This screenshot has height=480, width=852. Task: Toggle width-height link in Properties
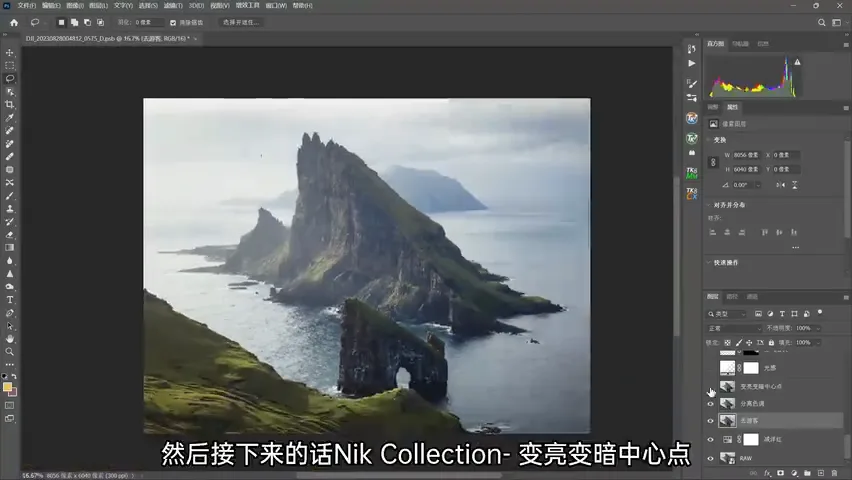coord(713,162)
